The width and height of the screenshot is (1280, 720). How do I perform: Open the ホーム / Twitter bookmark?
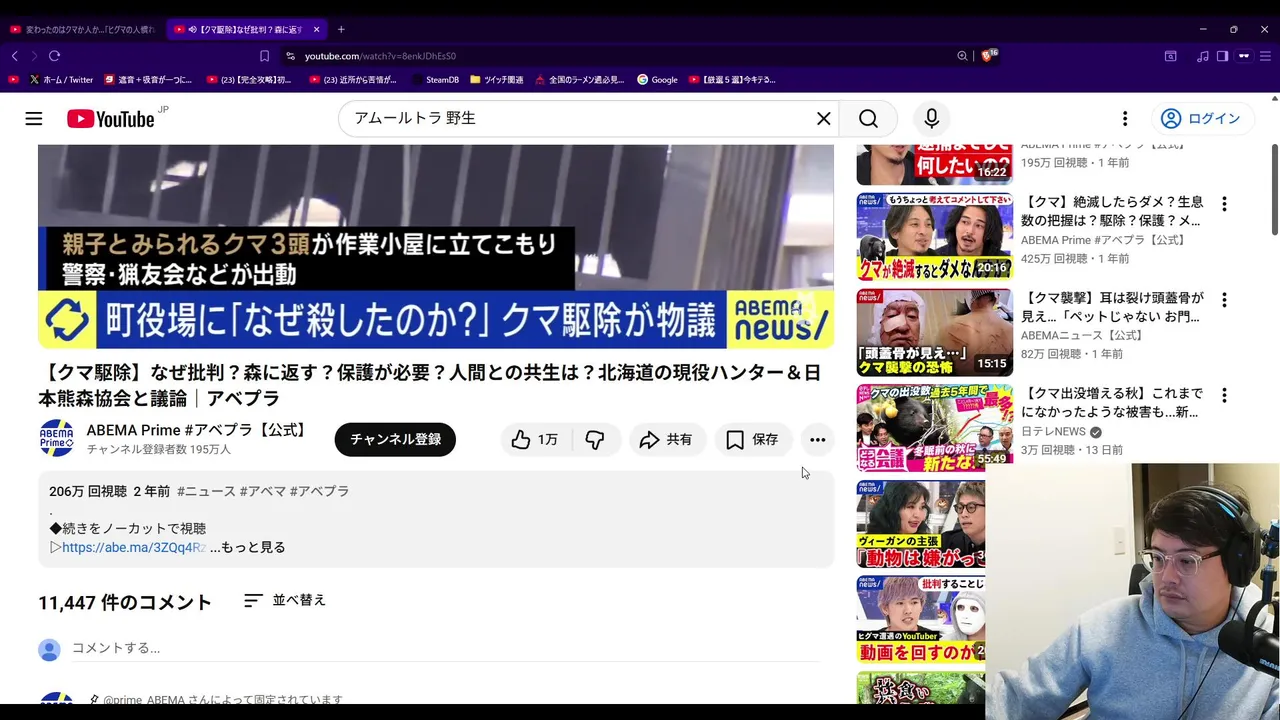tap(60, 79)
